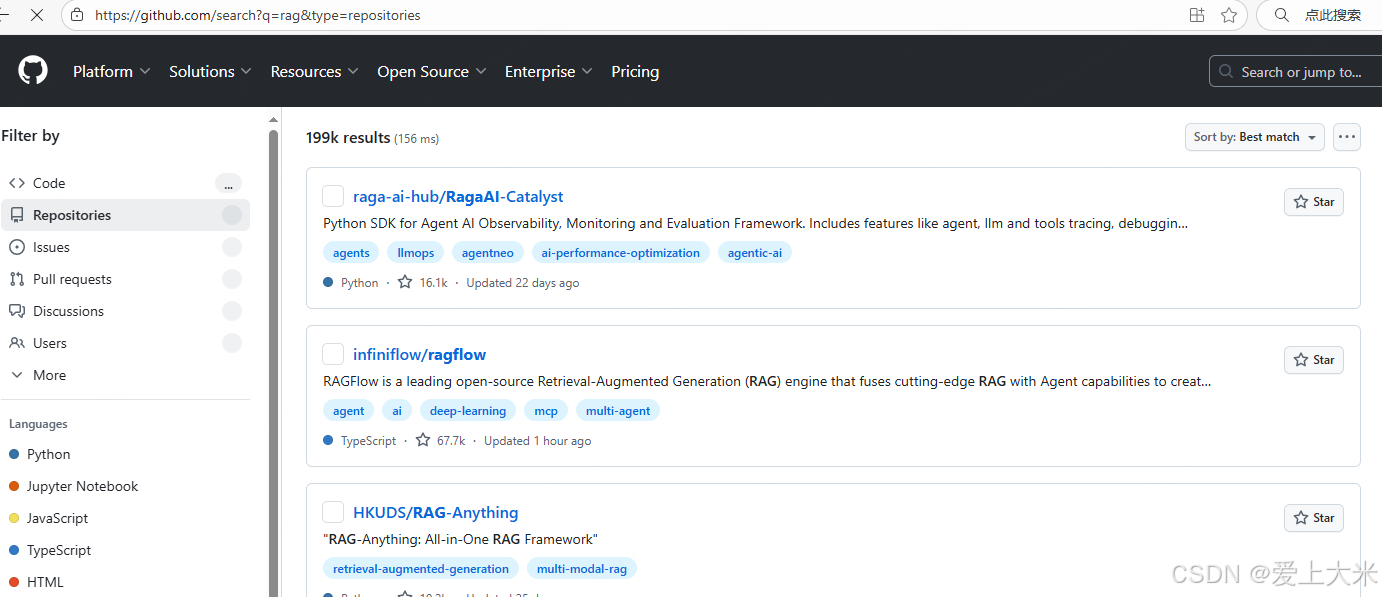Screen dimensions: 1382x597
Task: Click the multi-modal-rag topic tag
Action: click(582, 569)
